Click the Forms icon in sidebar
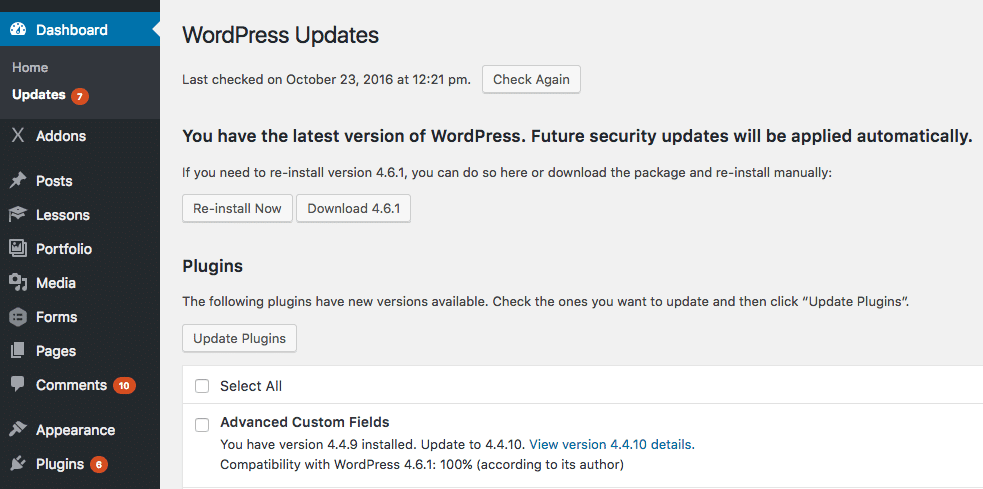Image resolution: width=983 pixels, height=489 pixels. (x=18, y=317)
